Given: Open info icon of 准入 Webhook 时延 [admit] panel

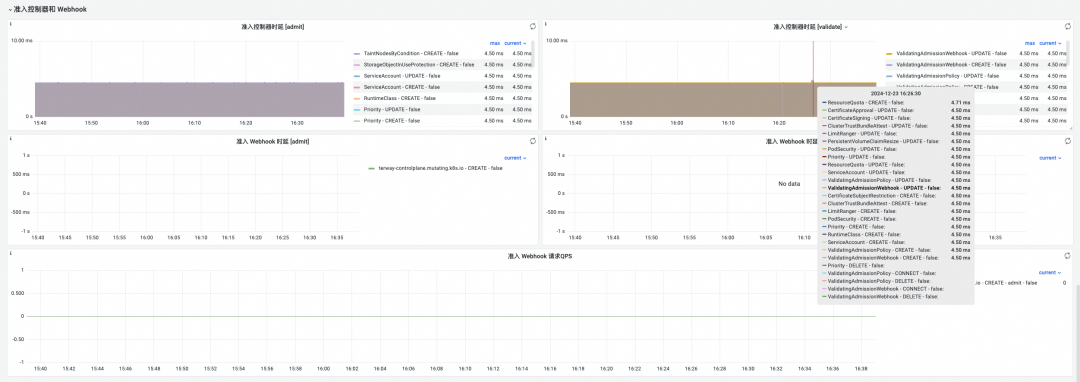Looking at the screenshot, I should coord(11,138).
